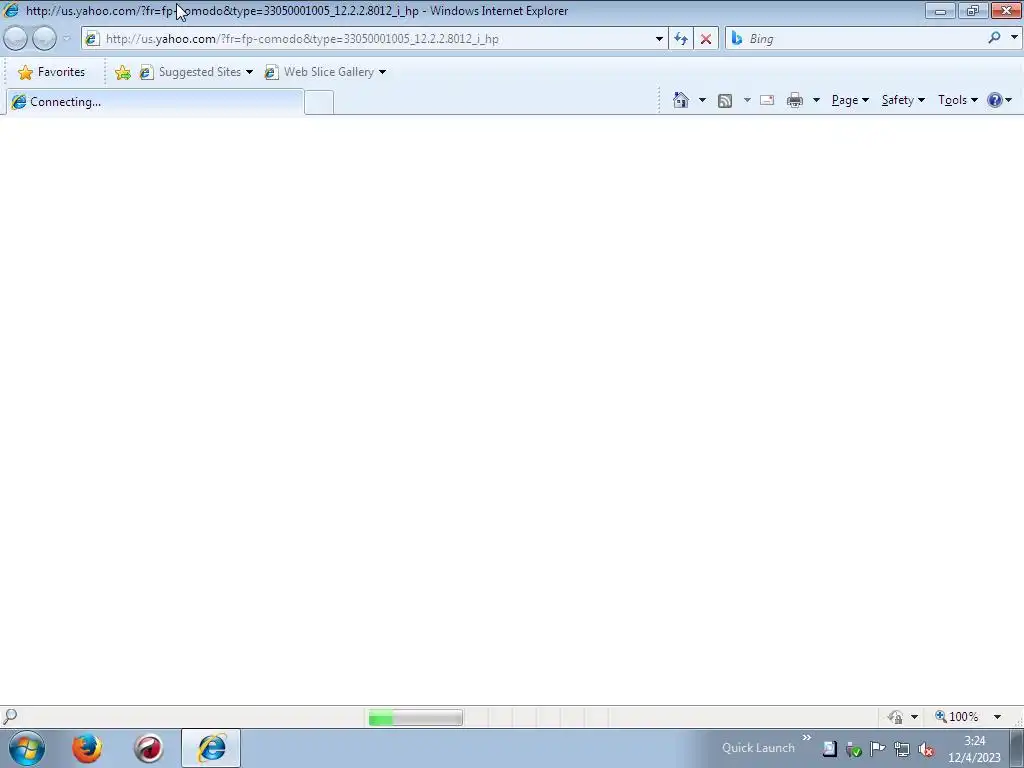Open a new blank tab
1024x768 pixels.
click(x=319, y=103)
